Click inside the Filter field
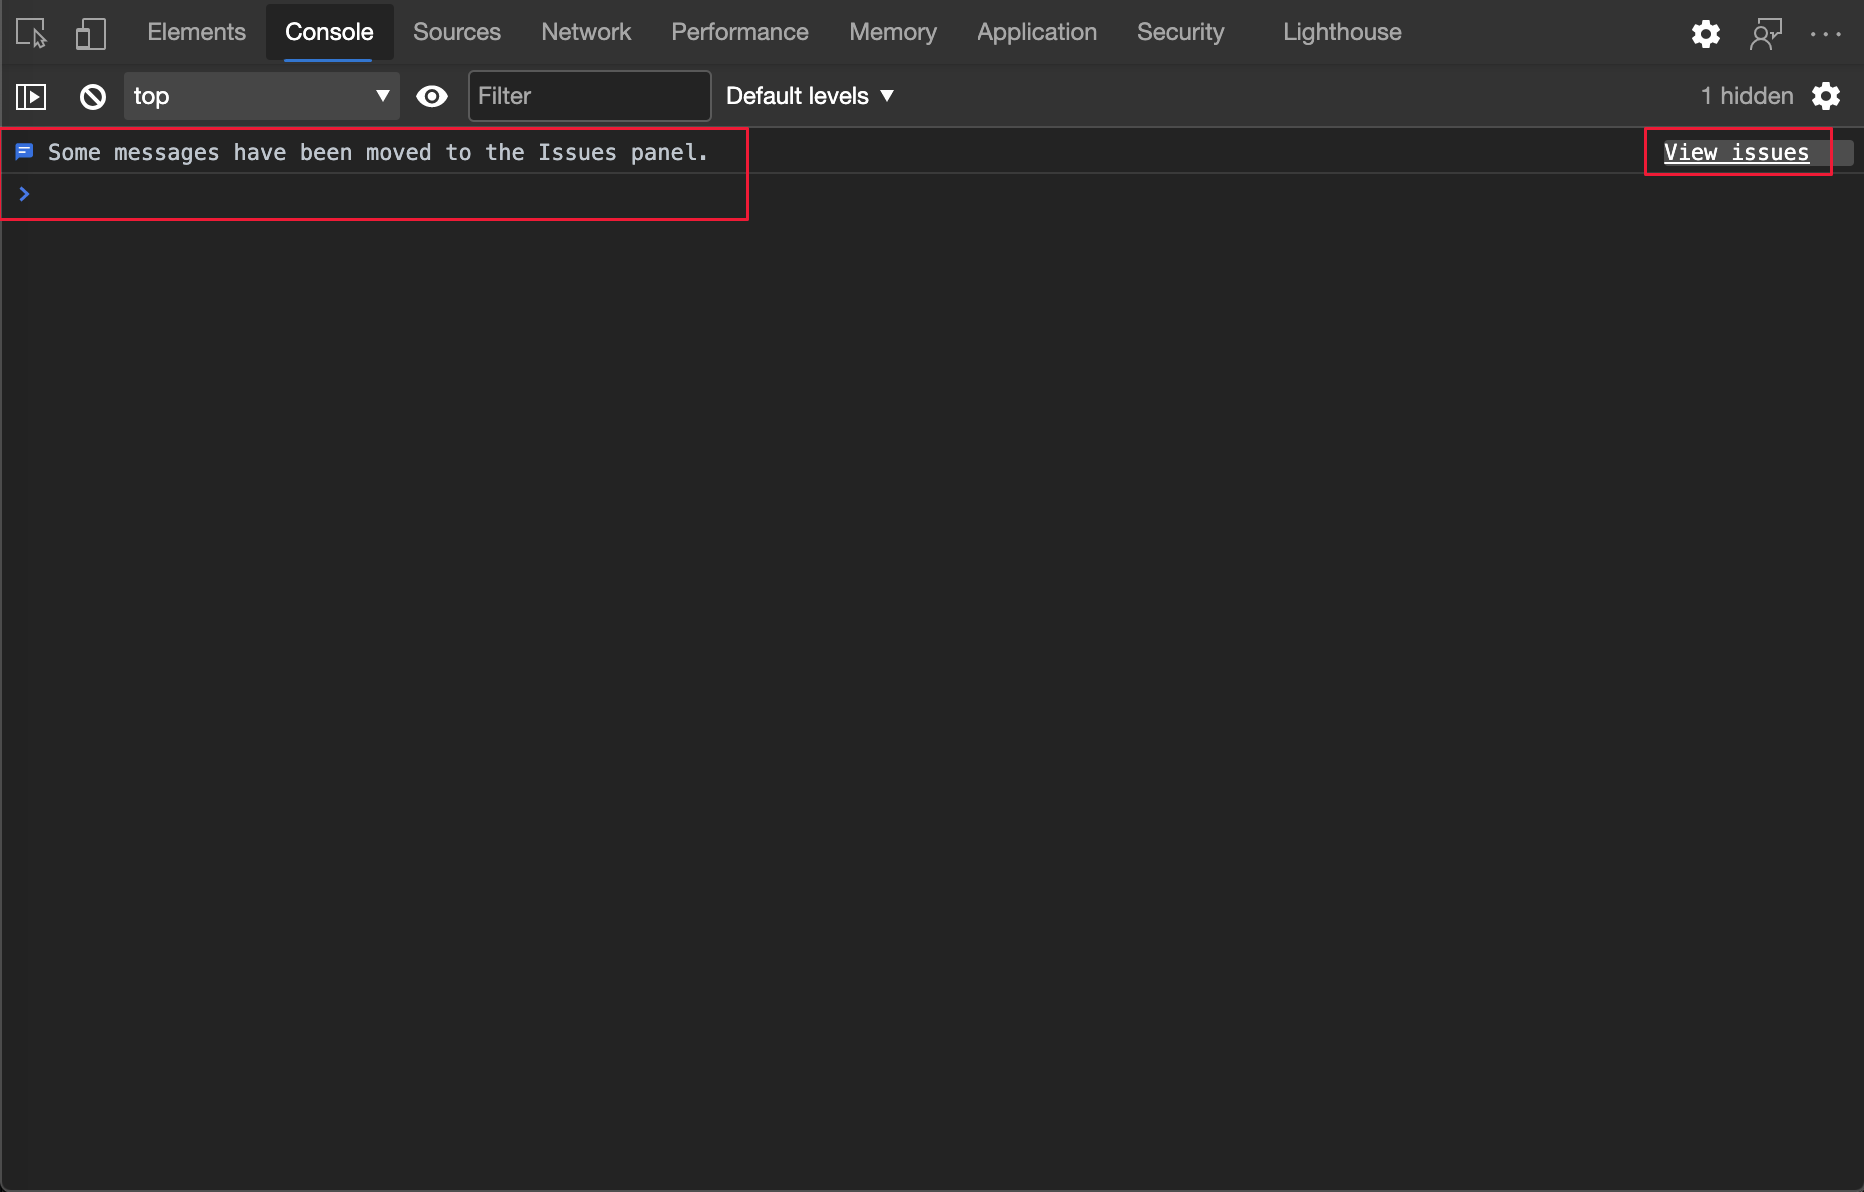This screenshot has height=1192, width=1864. [589, 96]
